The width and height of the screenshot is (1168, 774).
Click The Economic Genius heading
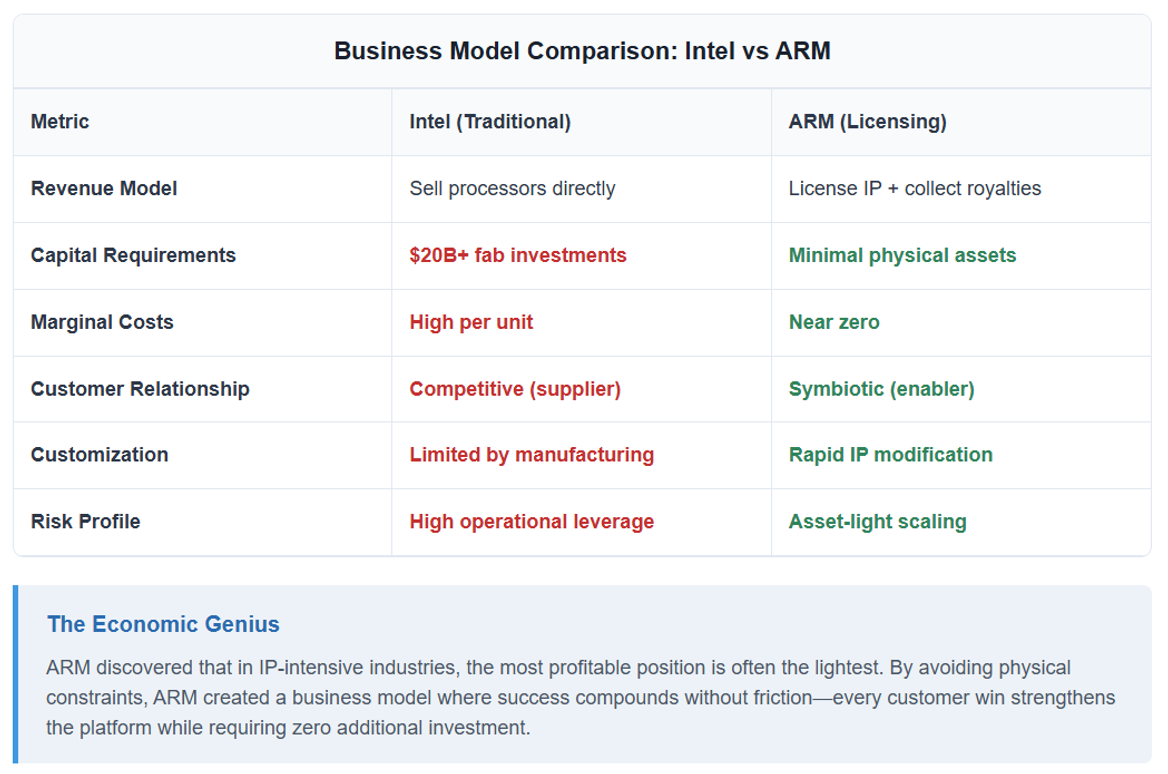163,624
